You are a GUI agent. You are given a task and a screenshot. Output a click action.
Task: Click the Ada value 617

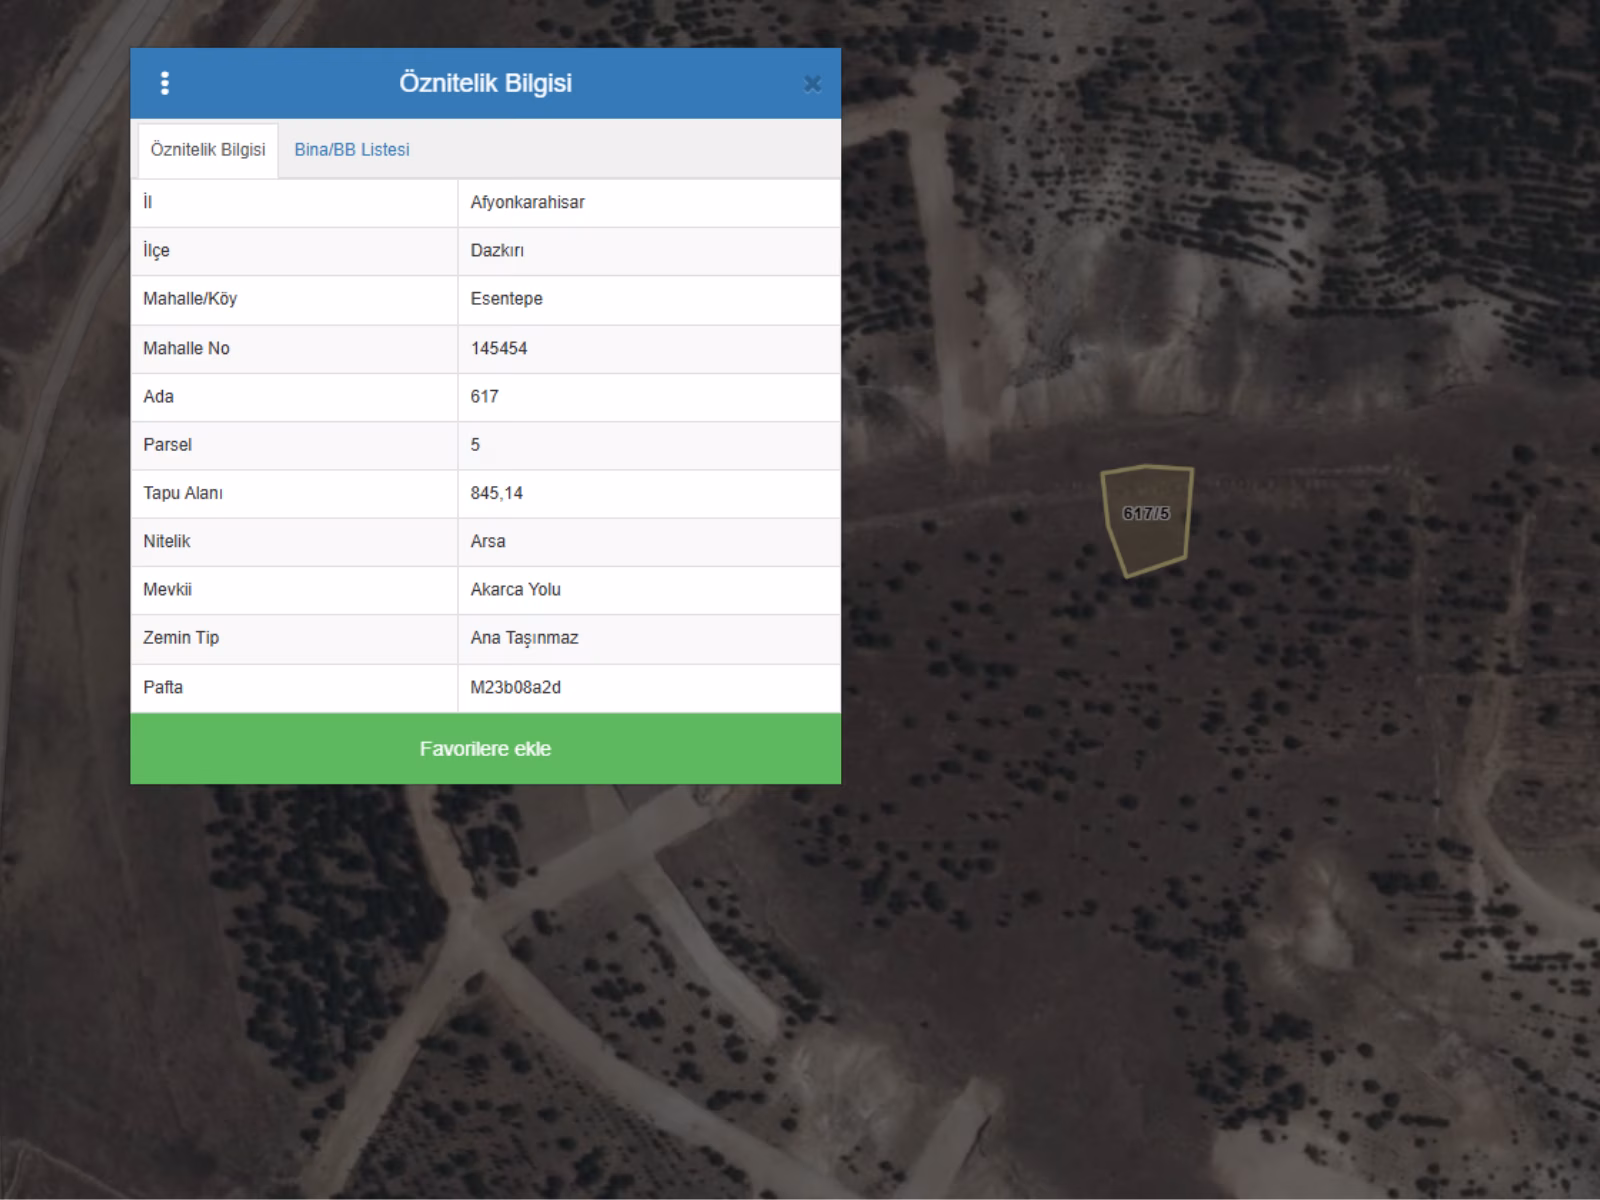pyautogui.click(x=484, y=397)
